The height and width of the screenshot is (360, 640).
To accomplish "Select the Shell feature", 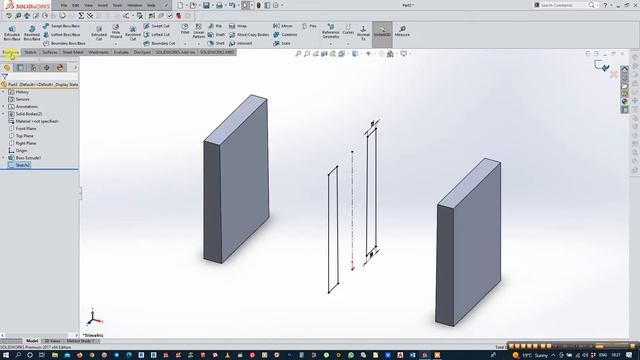I will (x=216, y=43).
